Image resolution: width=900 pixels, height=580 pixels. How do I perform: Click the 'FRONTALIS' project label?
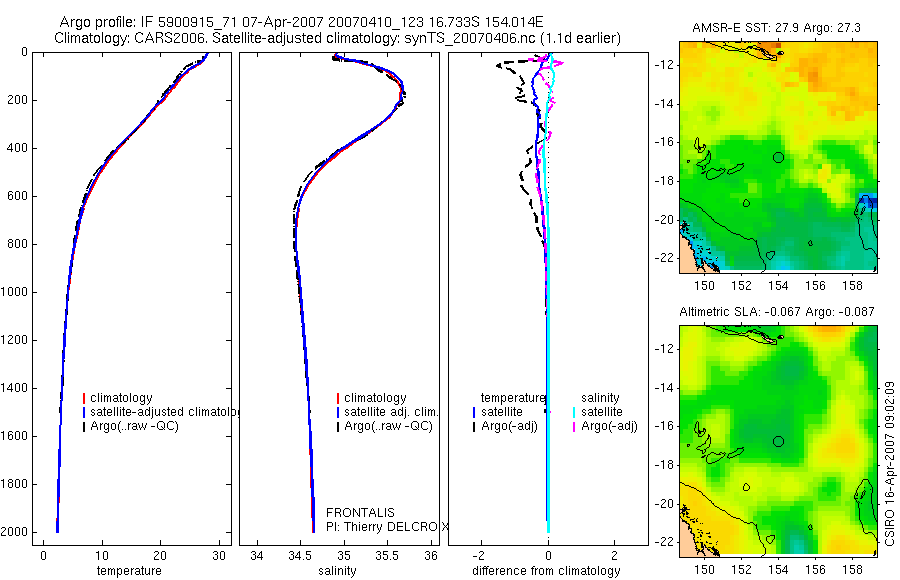[360, 513]
